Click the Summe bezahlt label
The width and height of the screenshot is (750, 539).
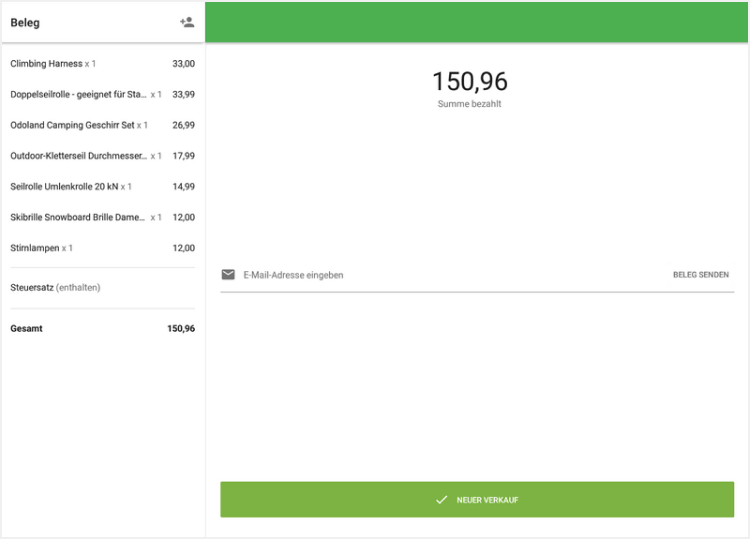(469, 104)
